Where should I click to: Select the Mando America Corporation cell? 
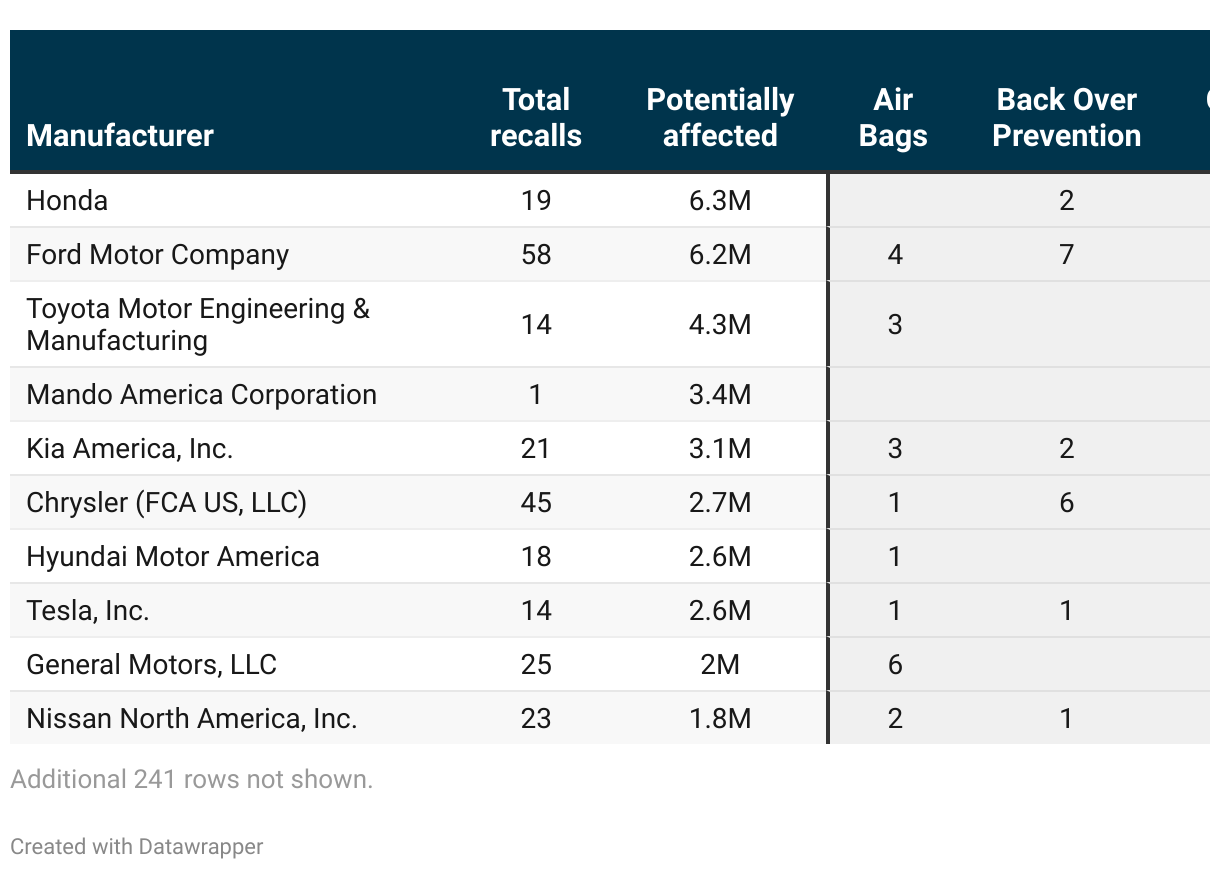point(201,395)
